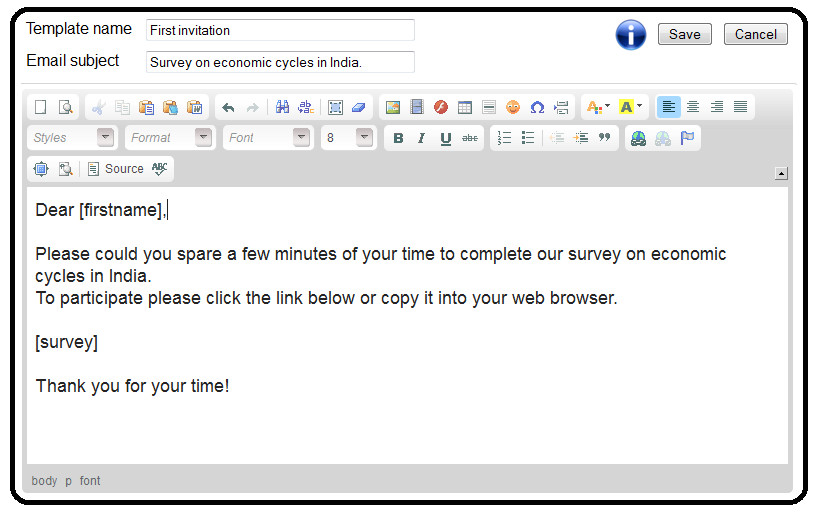Click the Copy icon

122,107
